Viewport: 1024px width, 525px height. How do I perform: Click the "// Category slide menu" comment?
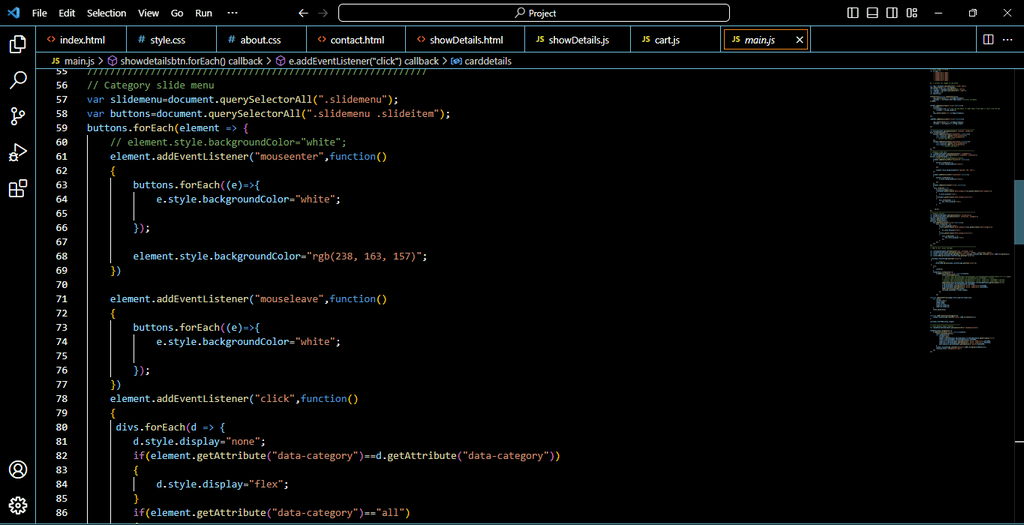(150, 86)
